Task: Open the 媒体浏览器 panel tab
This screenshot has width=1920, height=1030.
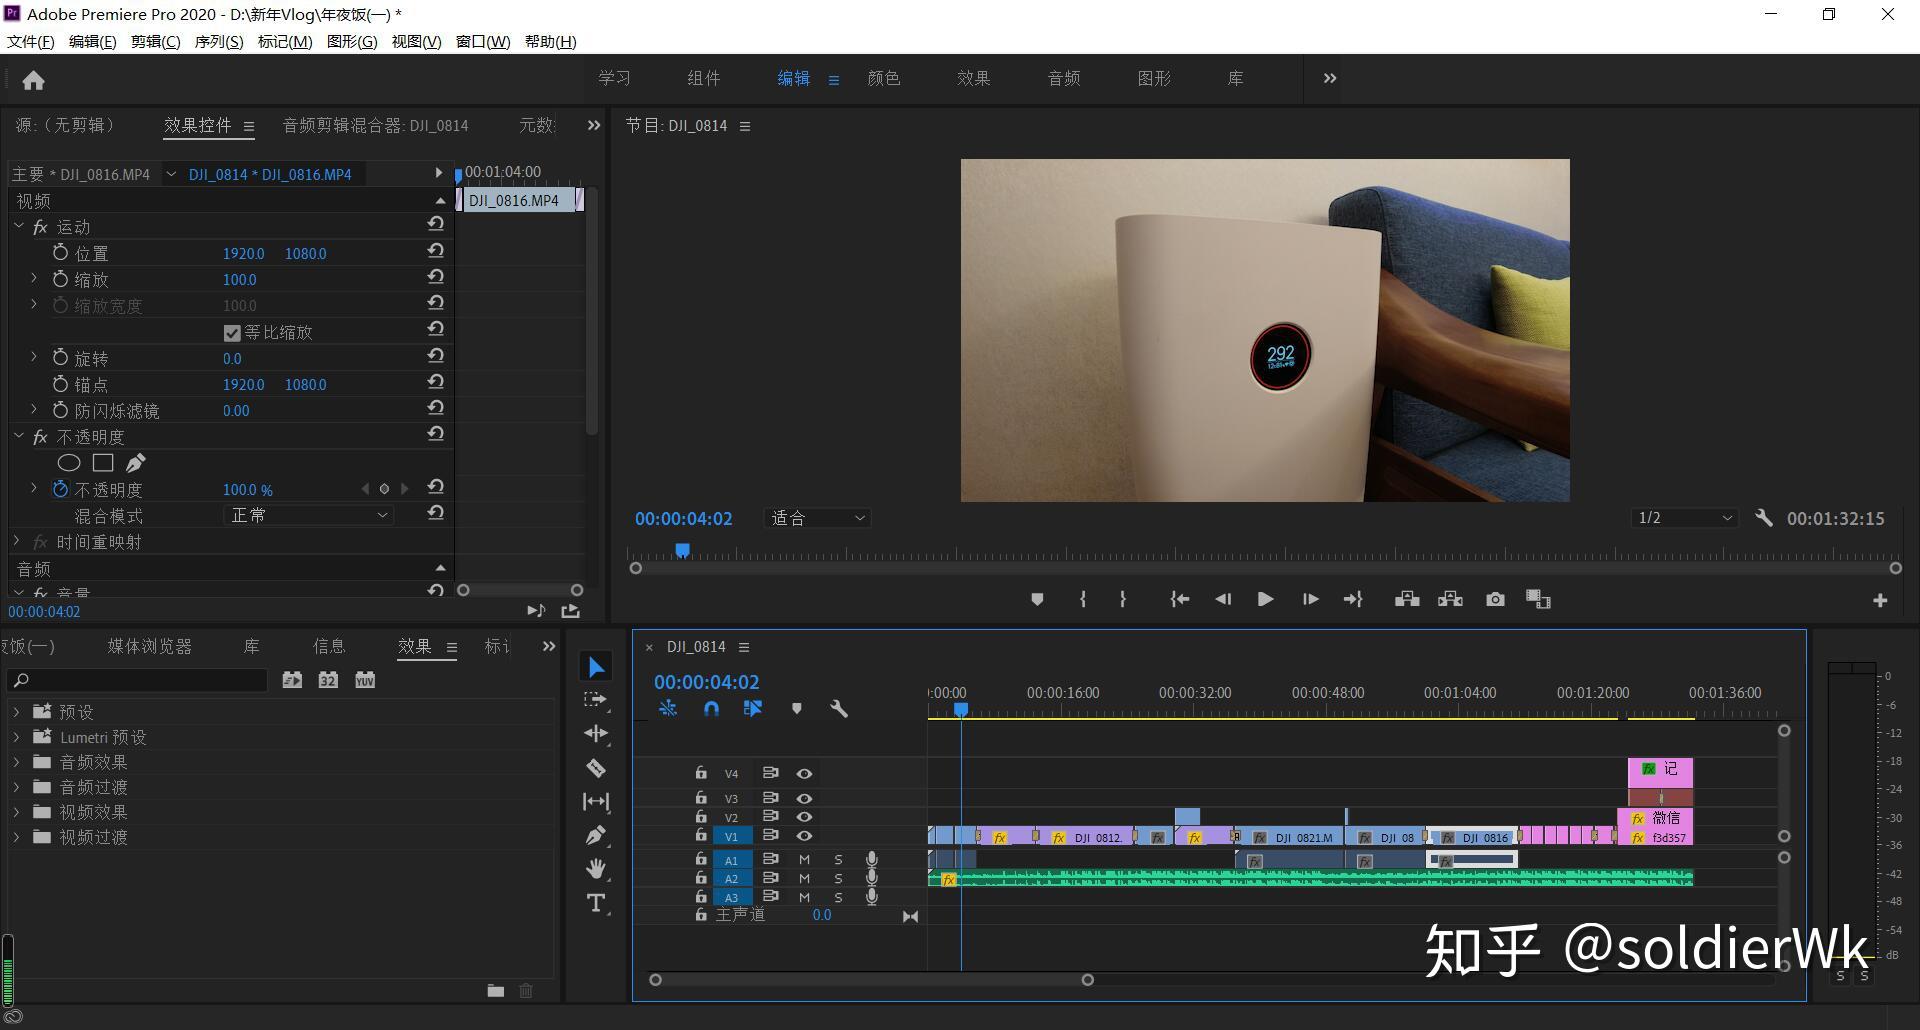Action: (150, 646)
